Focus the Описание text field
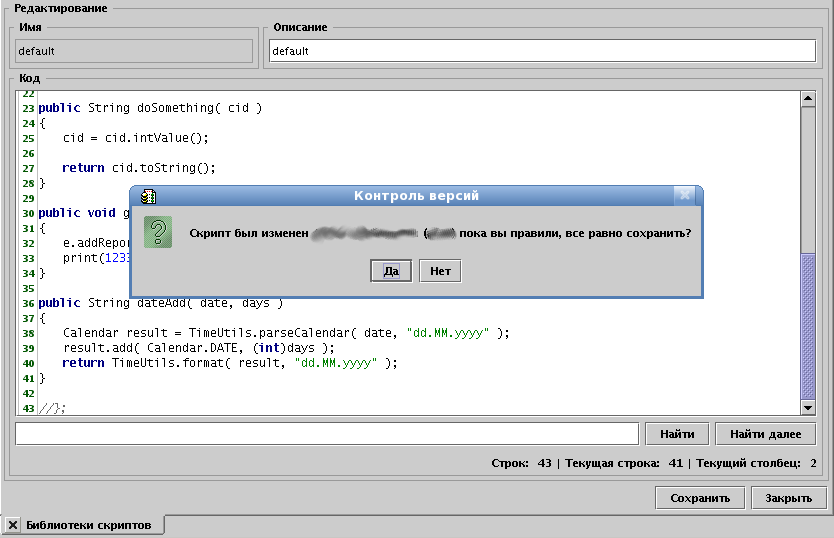The height and width of the screenshot is (538, 834). coord(542,51)
